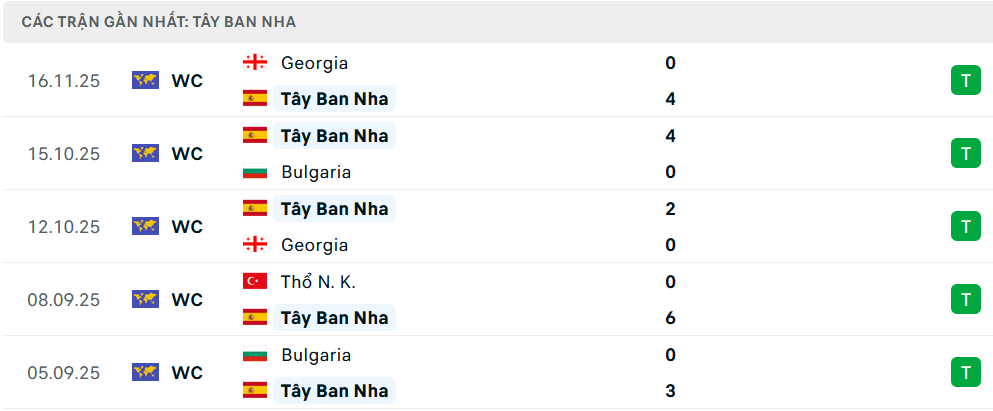Open Georgia team in 16.11.25 match
This screenshot has height=411, width=993.
(x=314, y=63)
